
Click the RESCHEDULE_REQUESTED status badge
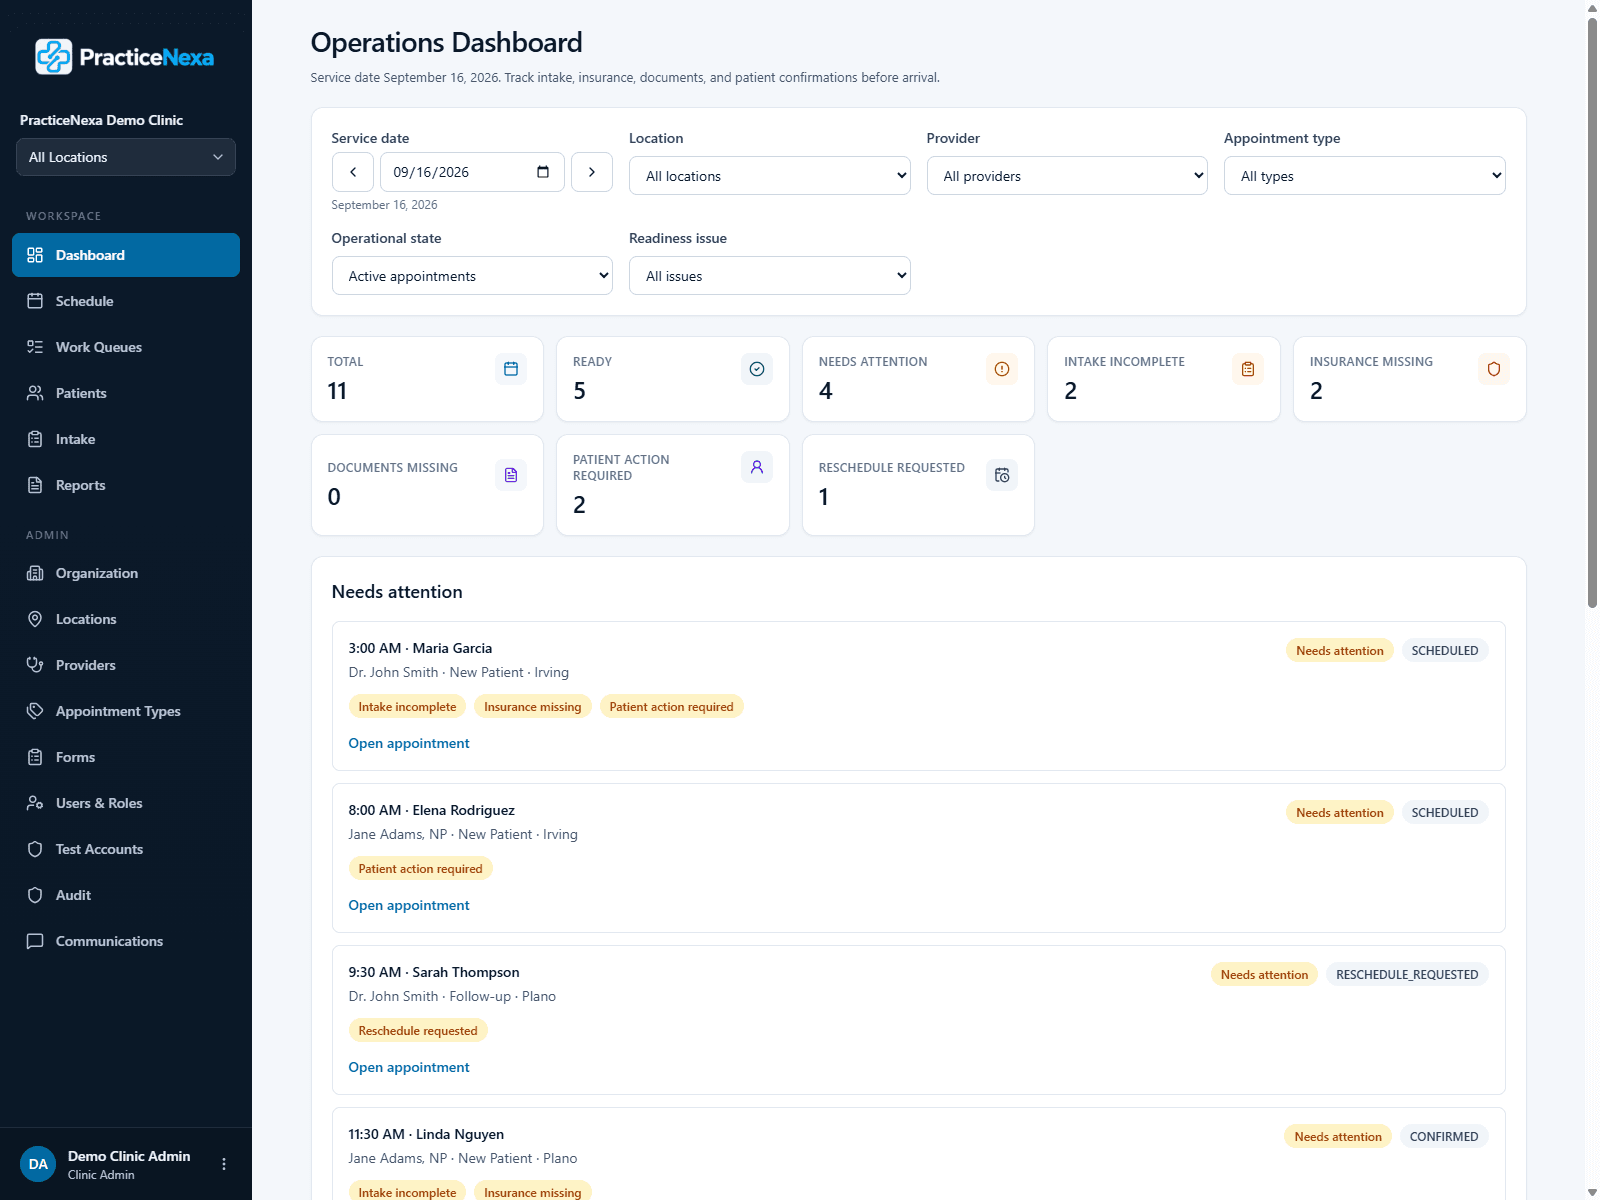click(1407, 975)
